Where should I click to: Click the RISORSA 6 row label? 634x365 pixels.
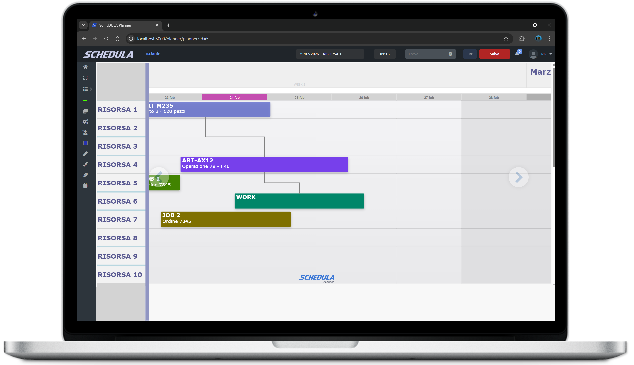pos(117,201)
